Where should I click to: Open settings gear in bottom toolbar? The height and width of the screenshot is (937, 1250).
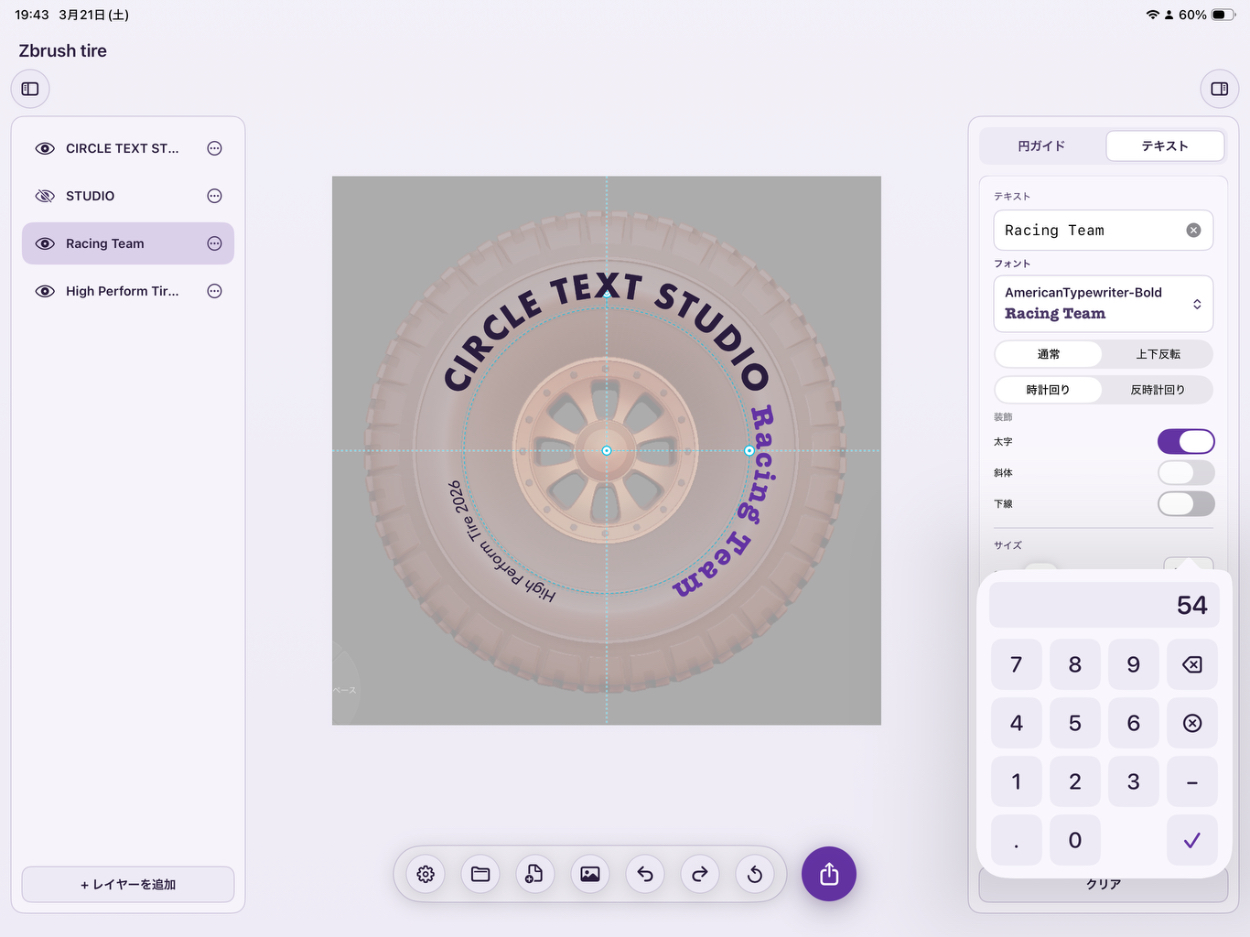tap(425, 874)
